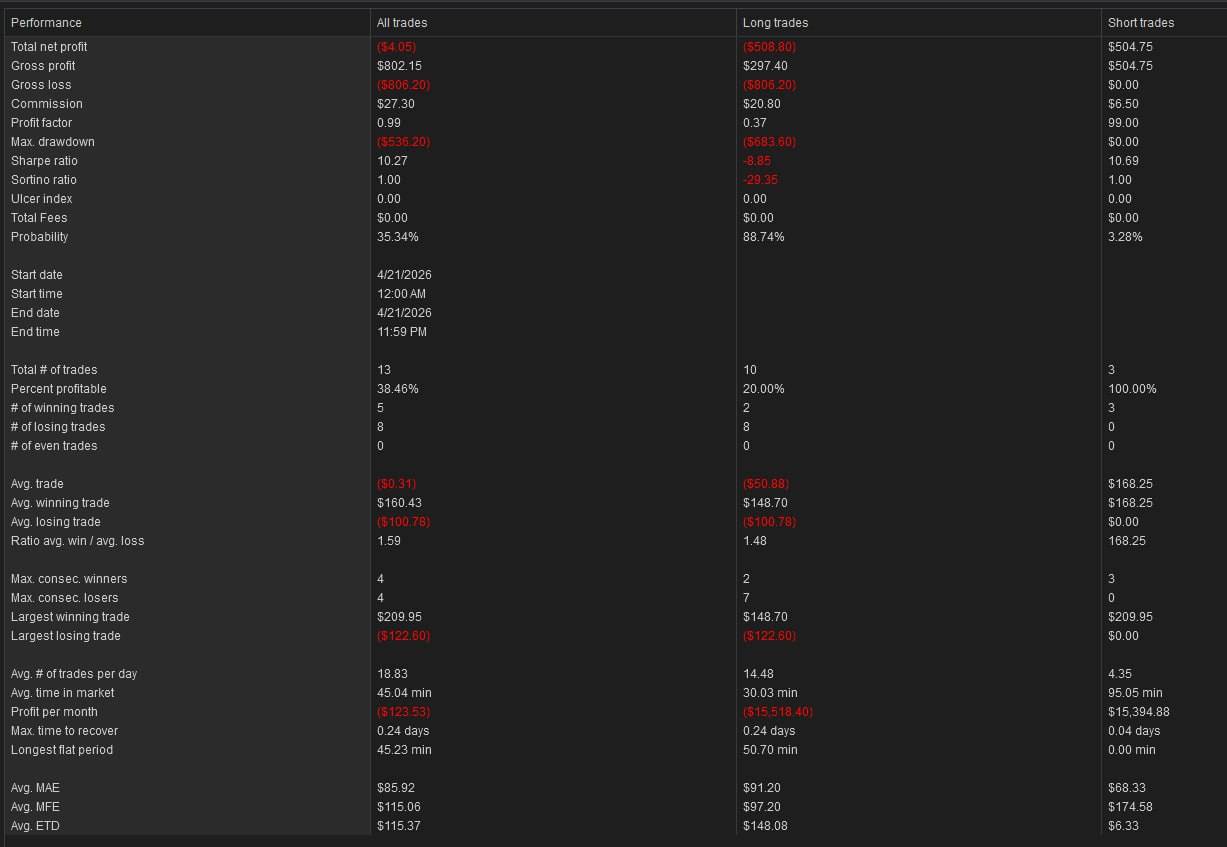Select the Total net profit row label
This screenshot has height=847, width=1227.
click(49, 47)
